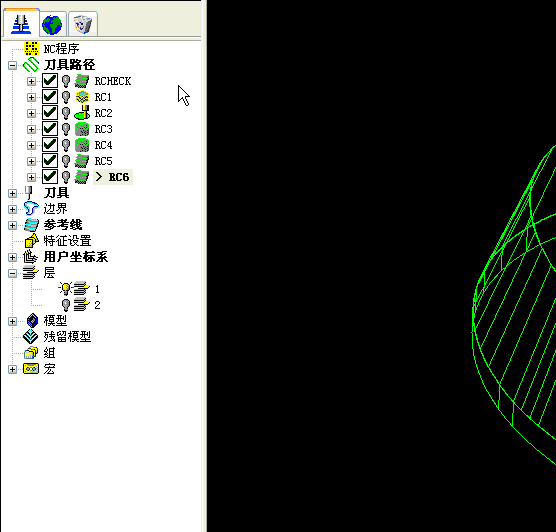The image size is (556, 532).
Task: Click the 刀具路径 toolpath icon
Action: tap(31, 65)
